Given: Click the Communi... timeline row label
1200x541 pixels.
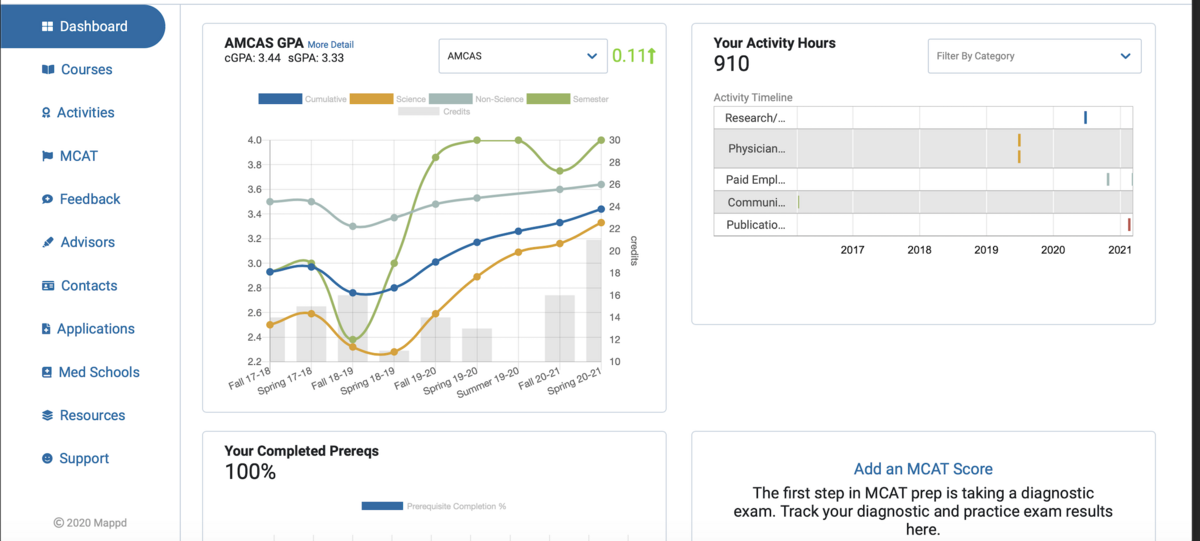Looking at the screenshot, I should pos(756,202).
